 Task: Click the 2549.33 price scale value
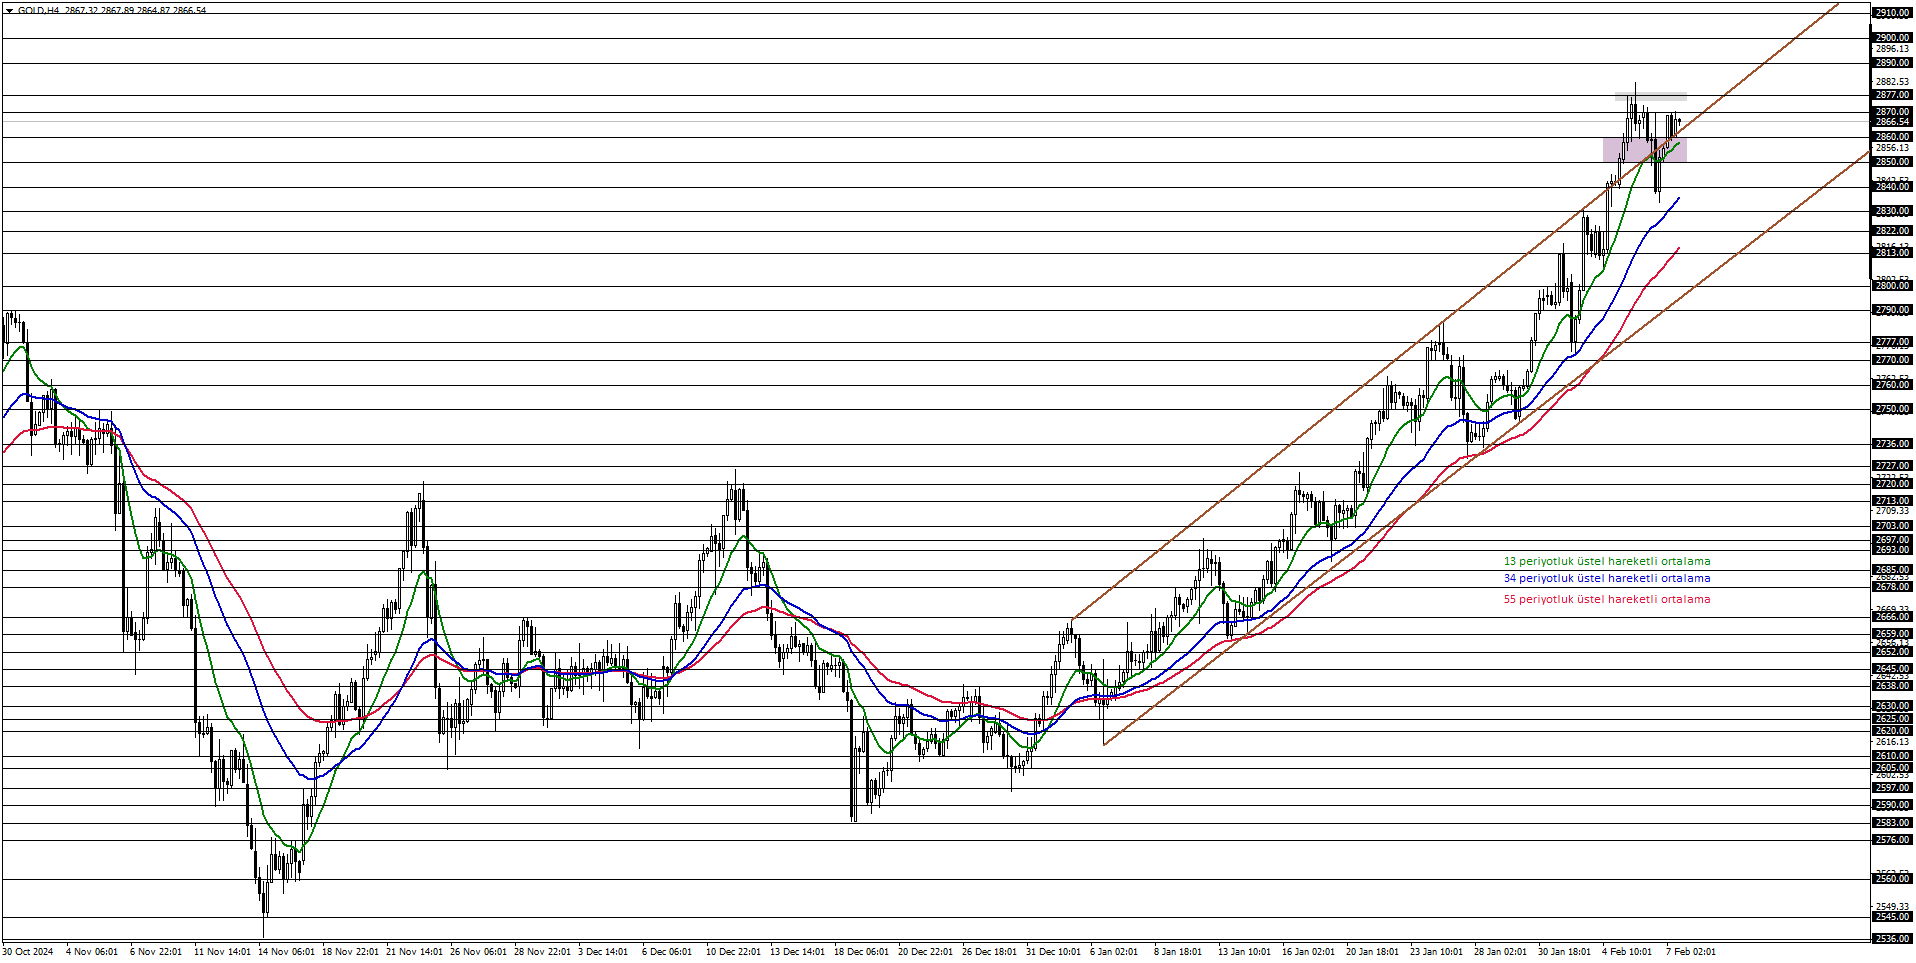pyautogui.click(x=1892, y=907)
